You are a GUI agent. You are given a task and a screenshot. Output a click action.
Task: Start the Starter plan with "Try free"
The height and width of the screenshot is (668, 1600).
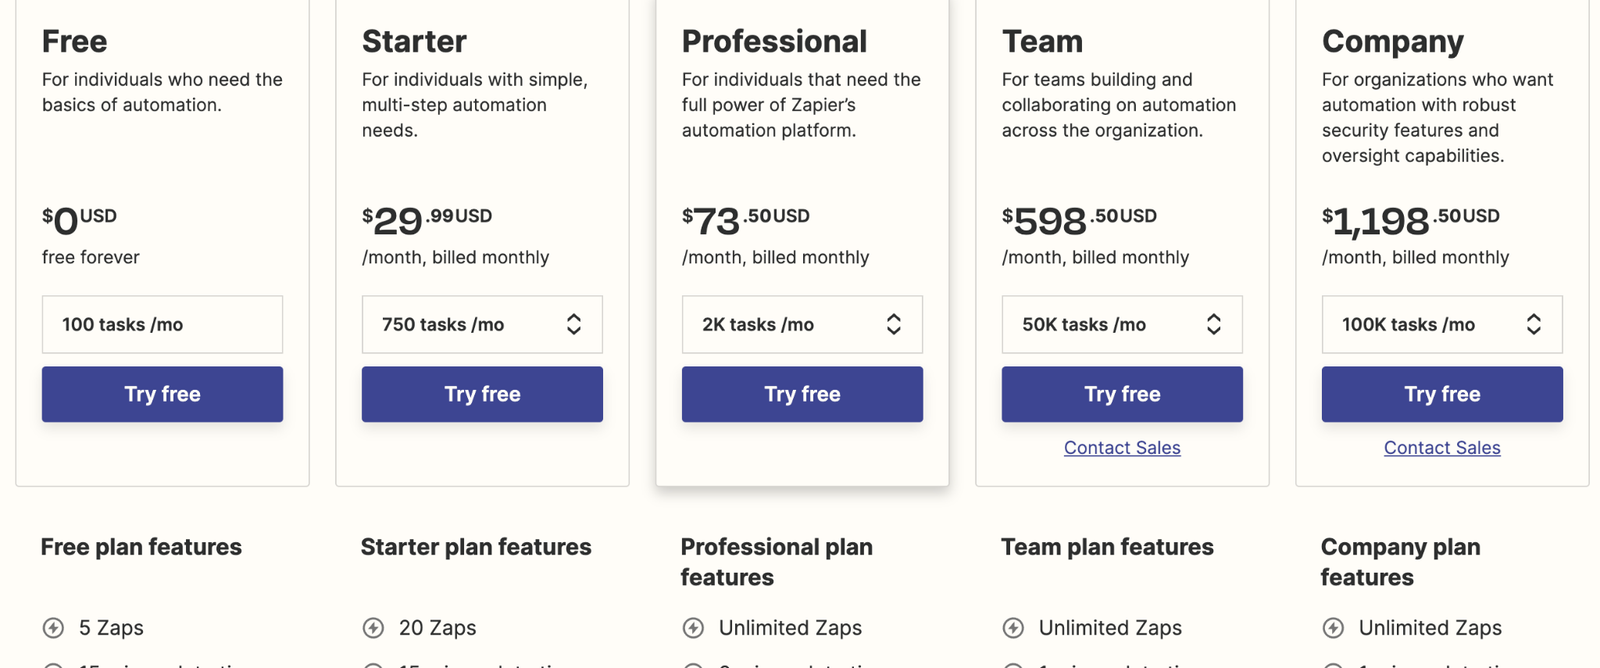[482, 394]
